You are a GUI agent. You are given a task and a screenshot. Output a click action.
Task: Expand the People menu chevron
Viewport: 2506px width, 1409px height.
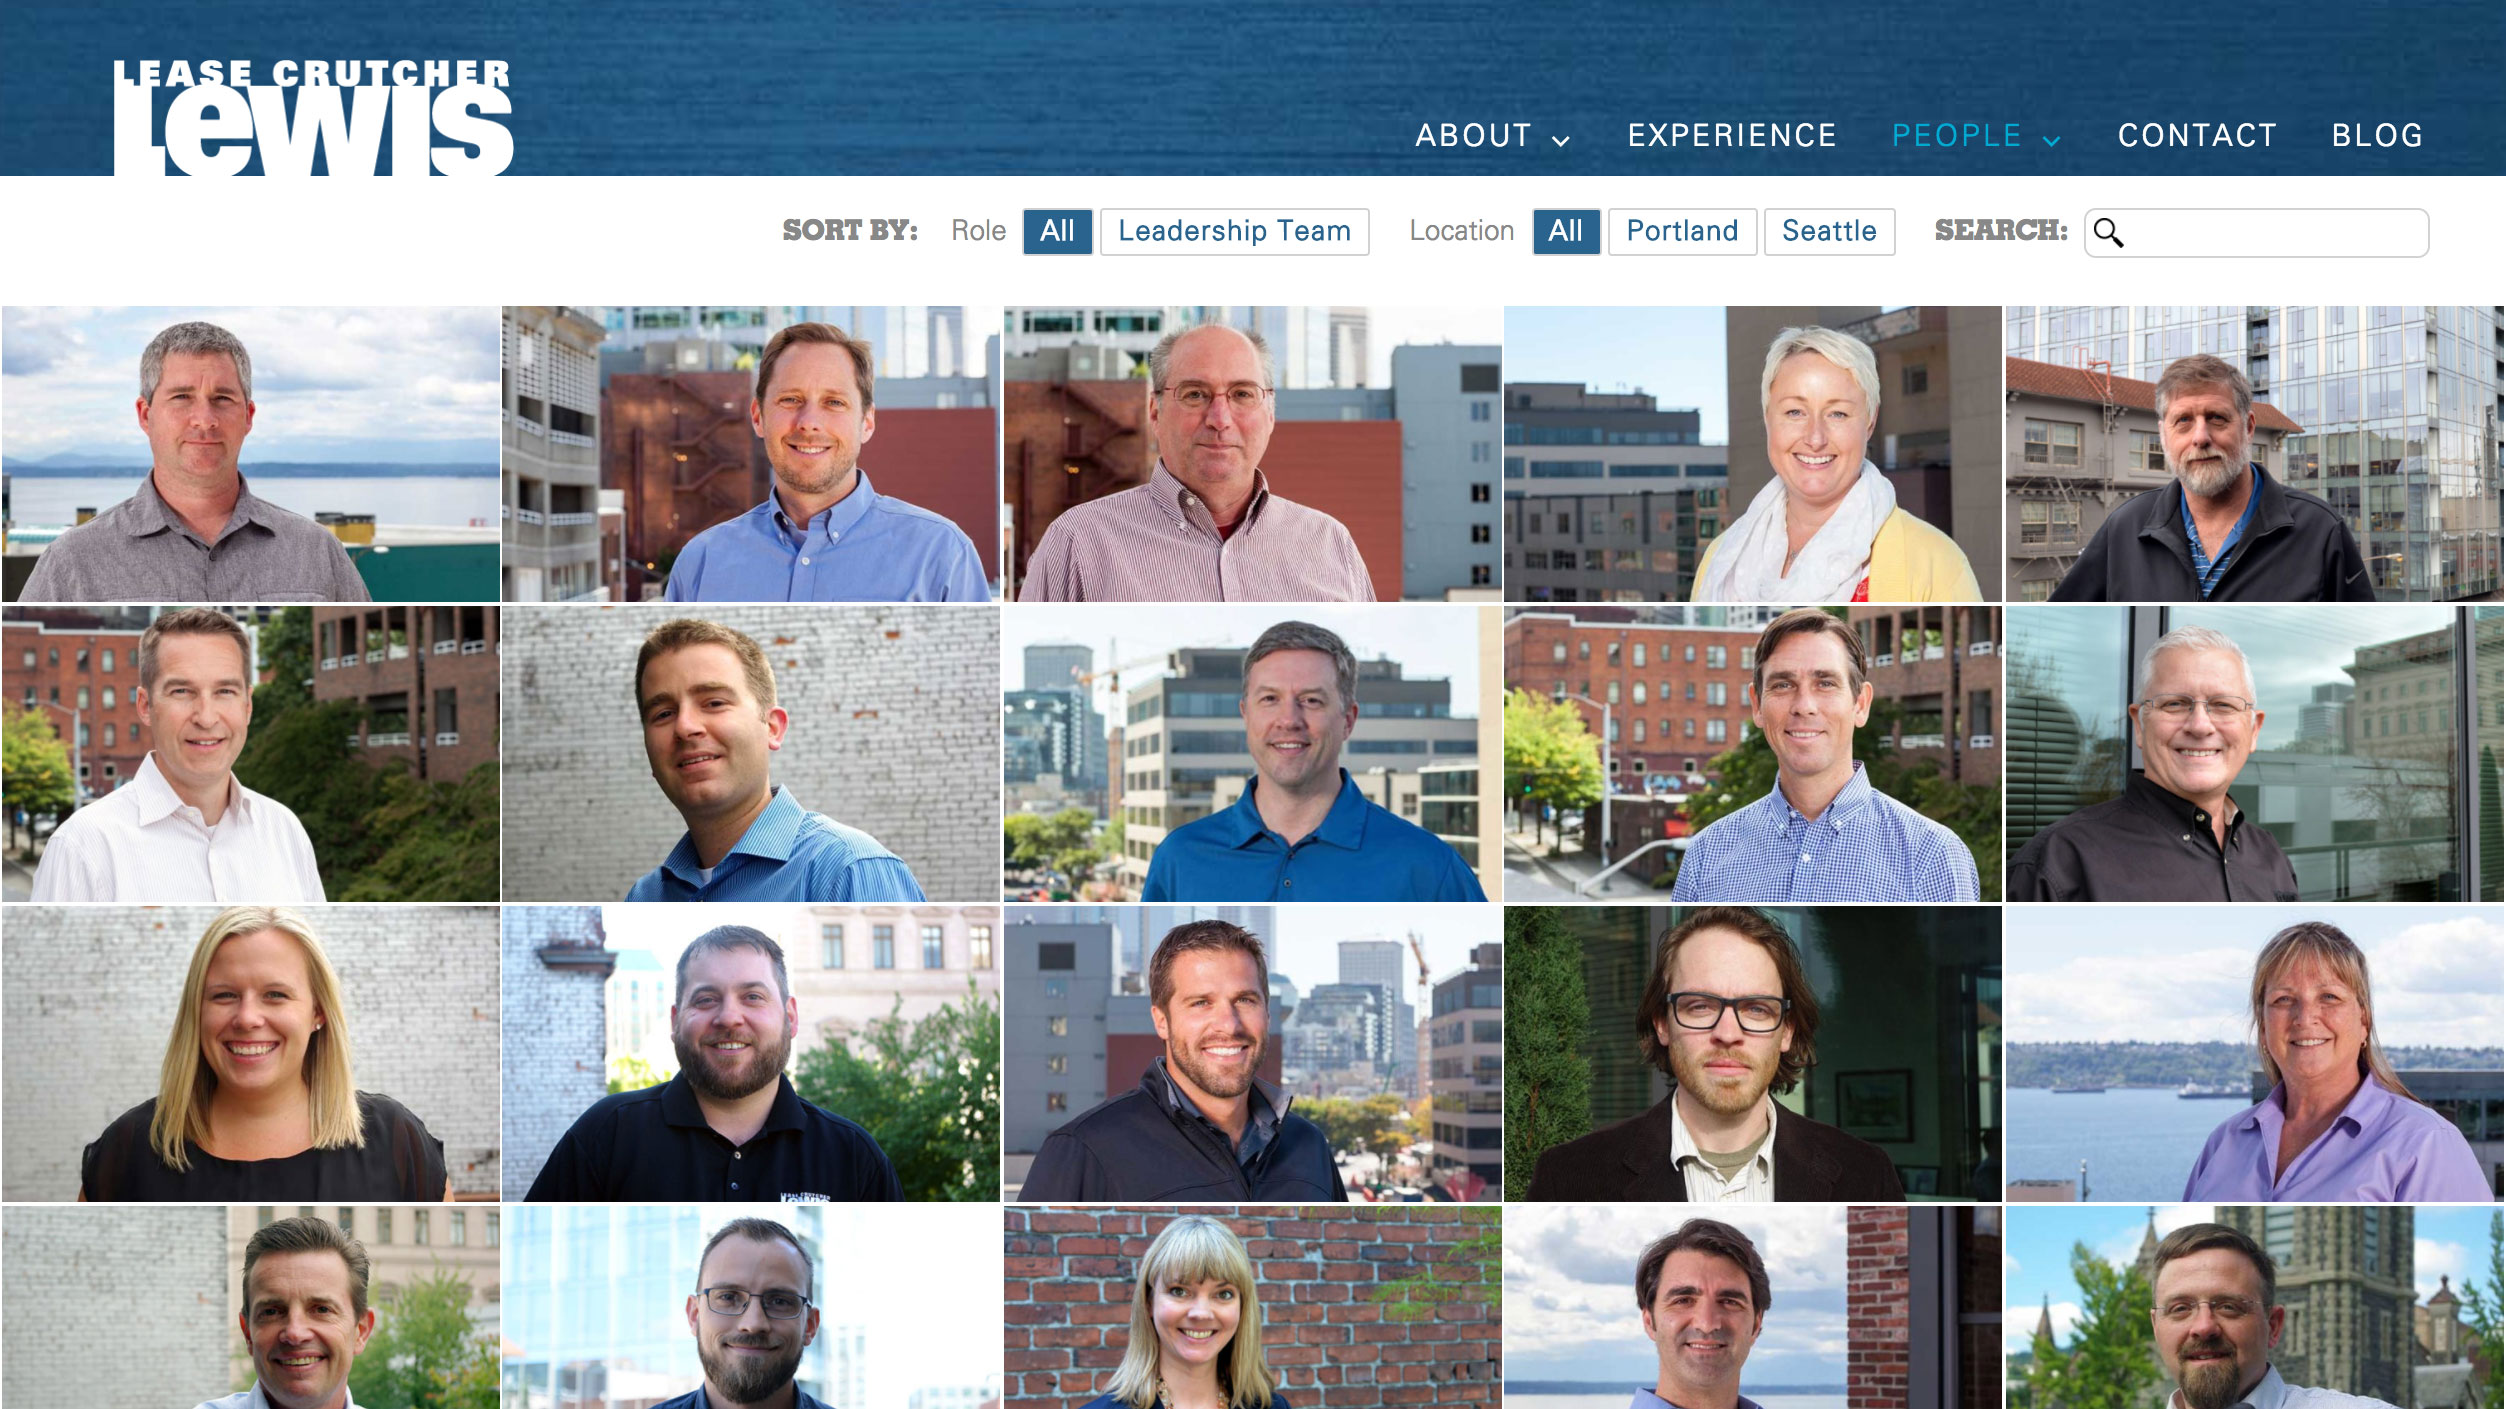2052,141
